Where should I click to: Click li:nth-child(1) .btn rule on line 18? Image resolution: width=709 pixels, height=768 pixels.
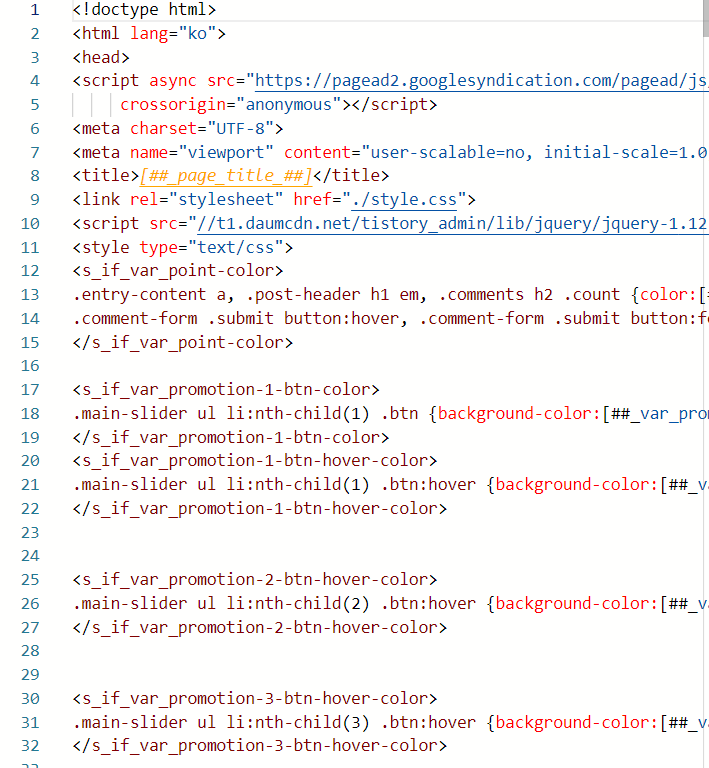click(x=322, y=414)
